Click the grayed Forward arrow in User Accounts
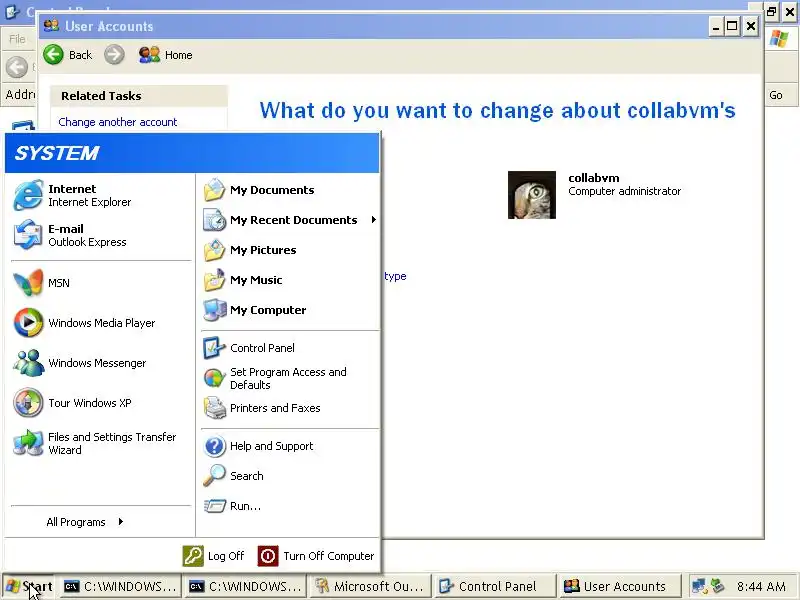This screenshot has height=600, width=800. click(x=114, y=55)
